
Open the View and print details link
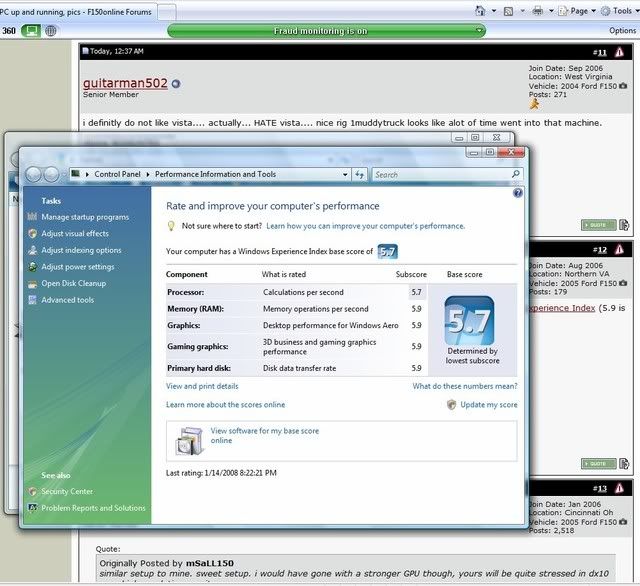point(202,386)
